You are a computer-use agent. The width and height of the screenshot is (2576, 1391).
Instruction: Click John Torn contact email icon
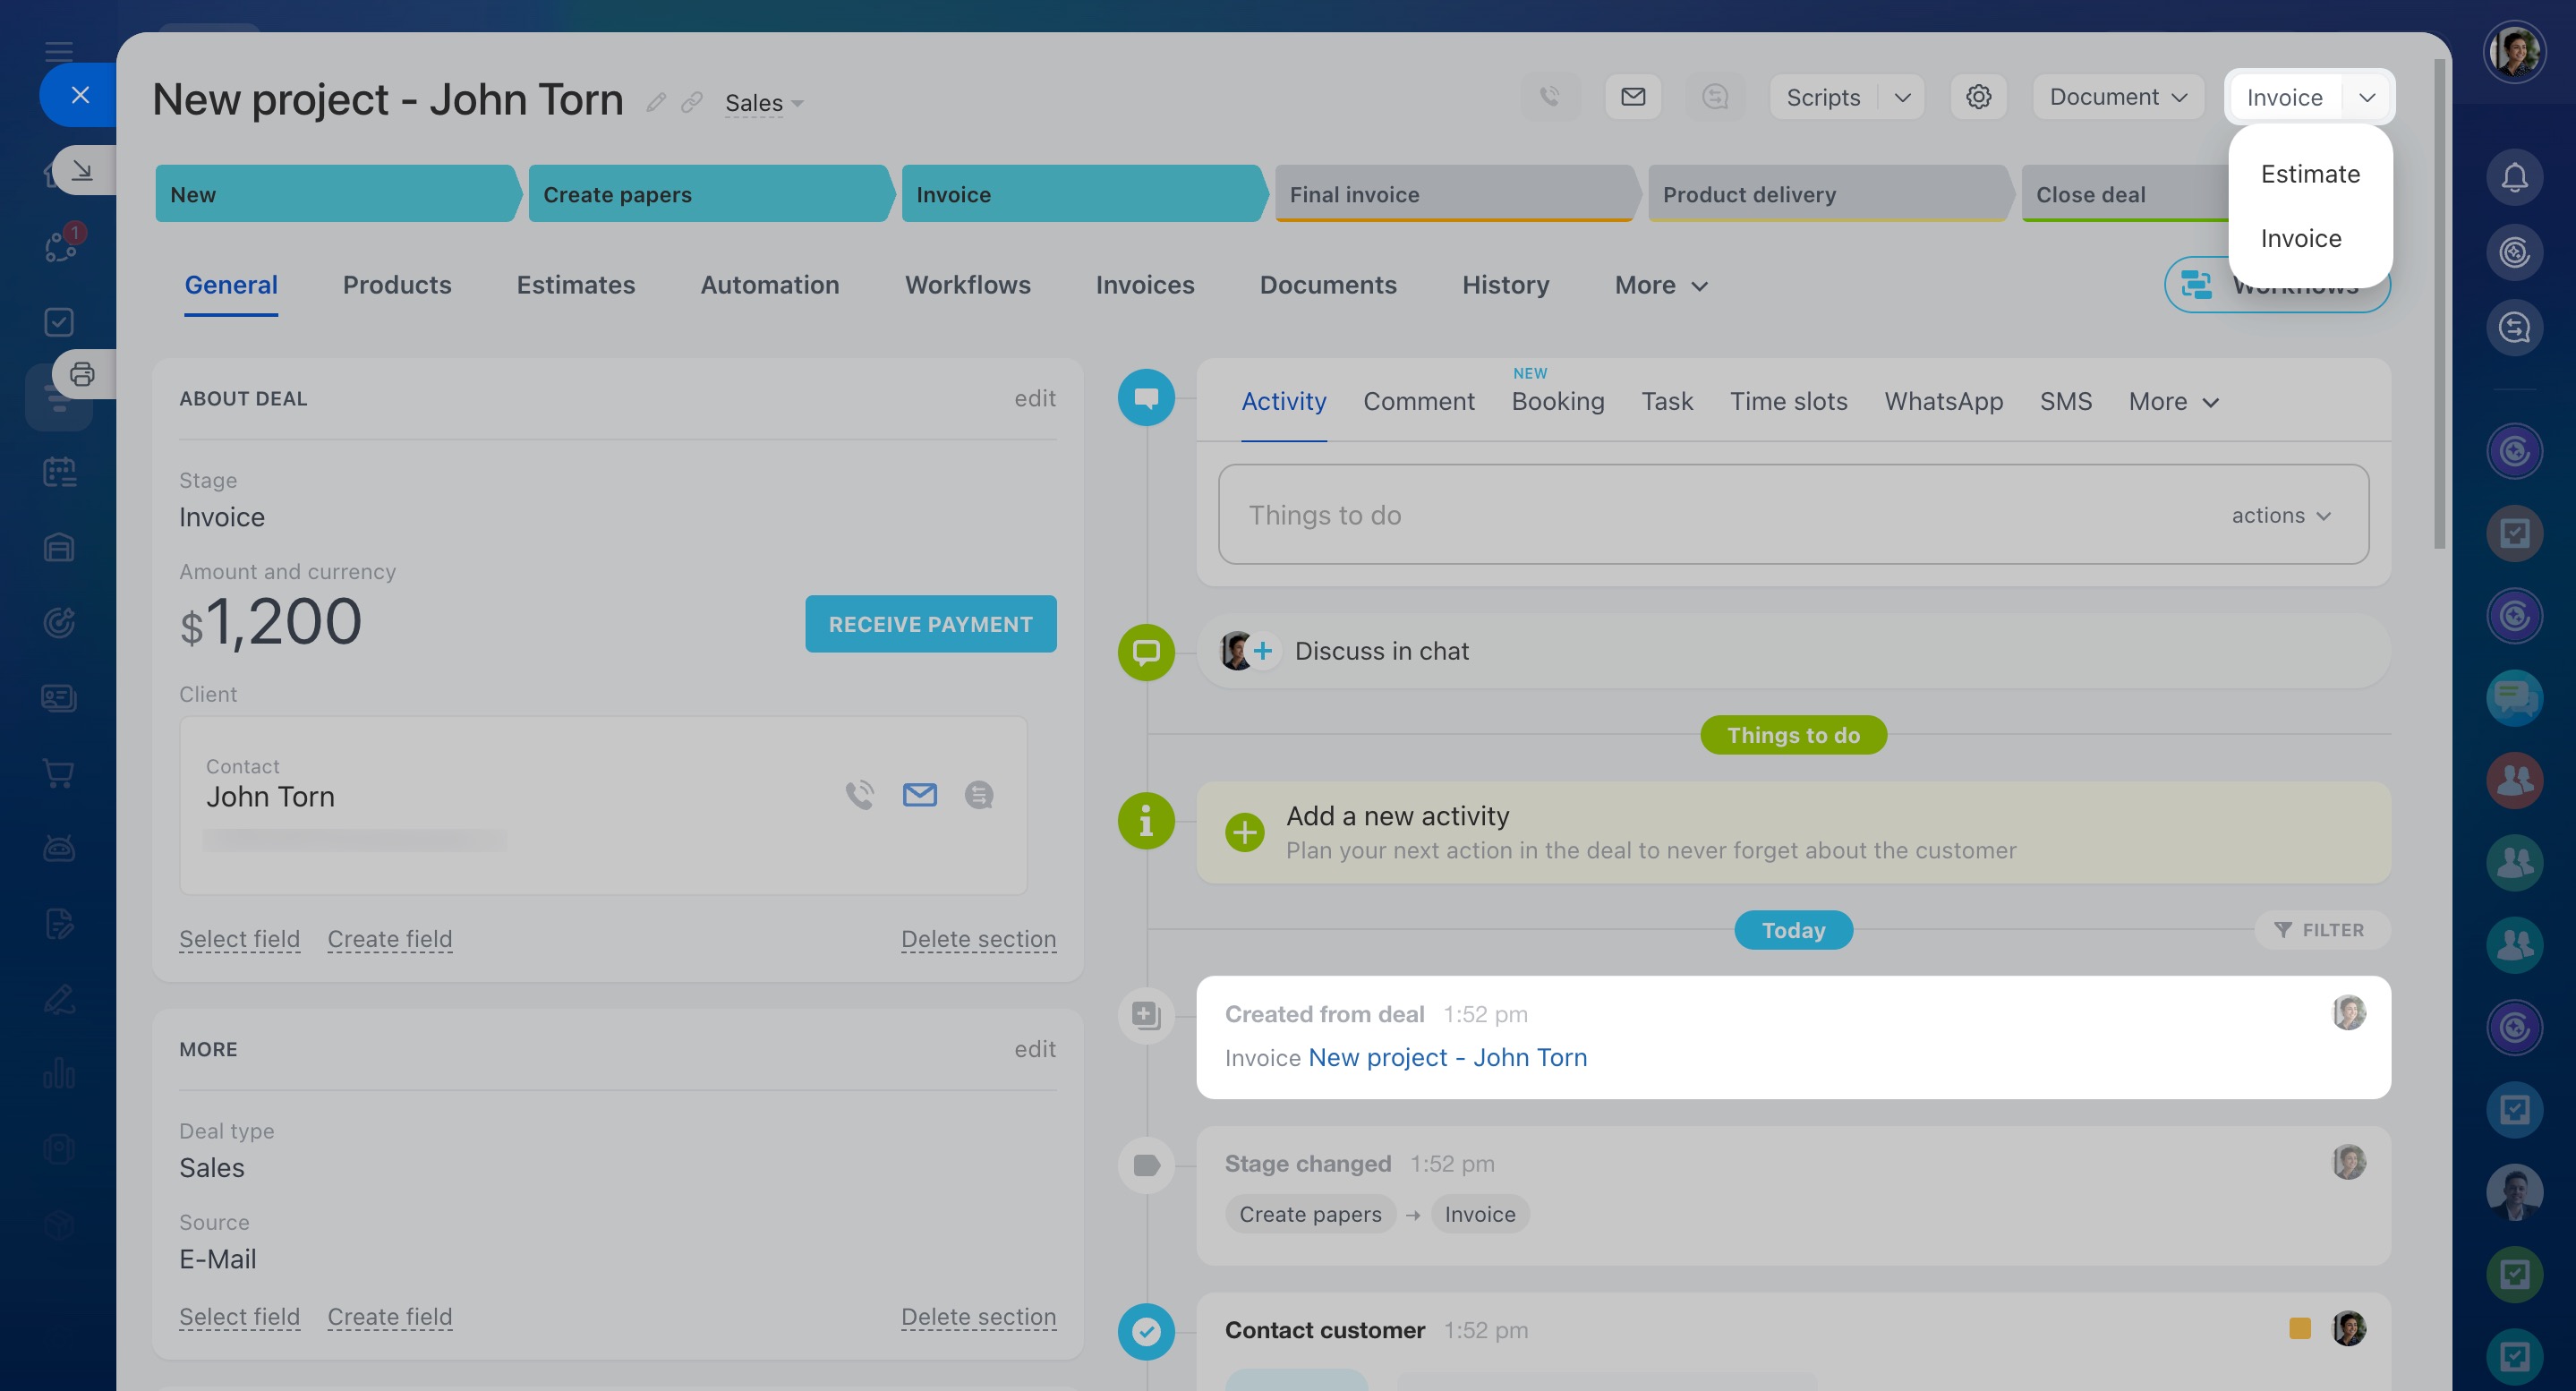tap(919, 795)
